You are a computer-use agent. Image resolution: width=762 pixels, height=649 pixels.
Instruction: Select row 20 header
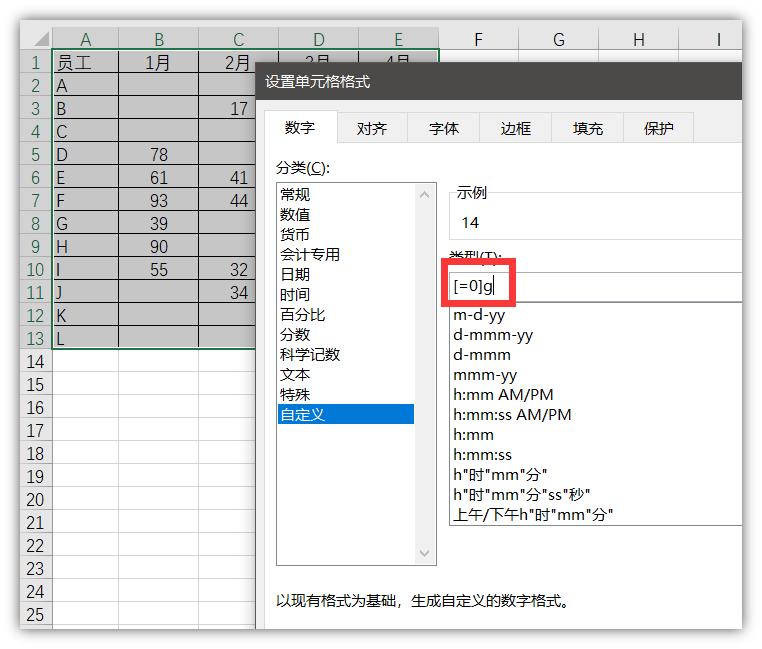pyautogui.click(x=36, y=500)
